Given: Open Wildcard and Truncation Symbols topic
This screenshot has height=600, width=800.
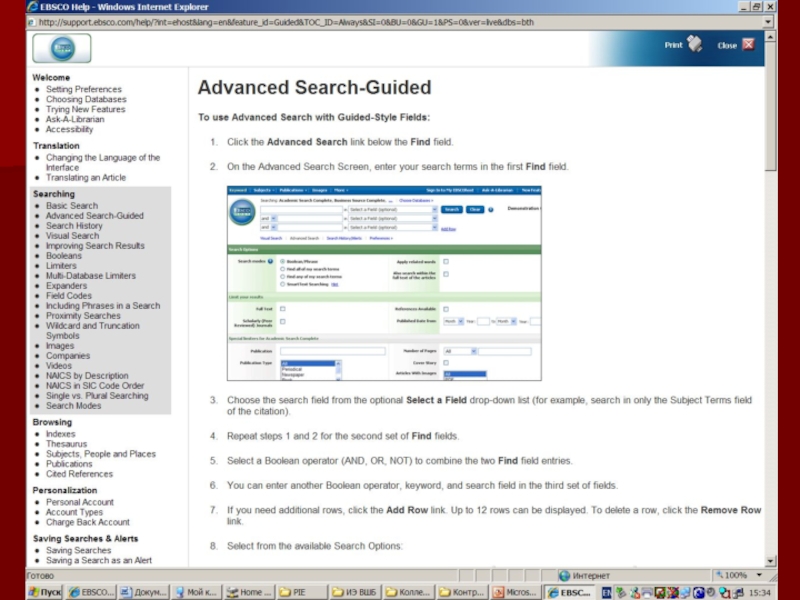Looking at the screenshot, I should tap(93, 331).
